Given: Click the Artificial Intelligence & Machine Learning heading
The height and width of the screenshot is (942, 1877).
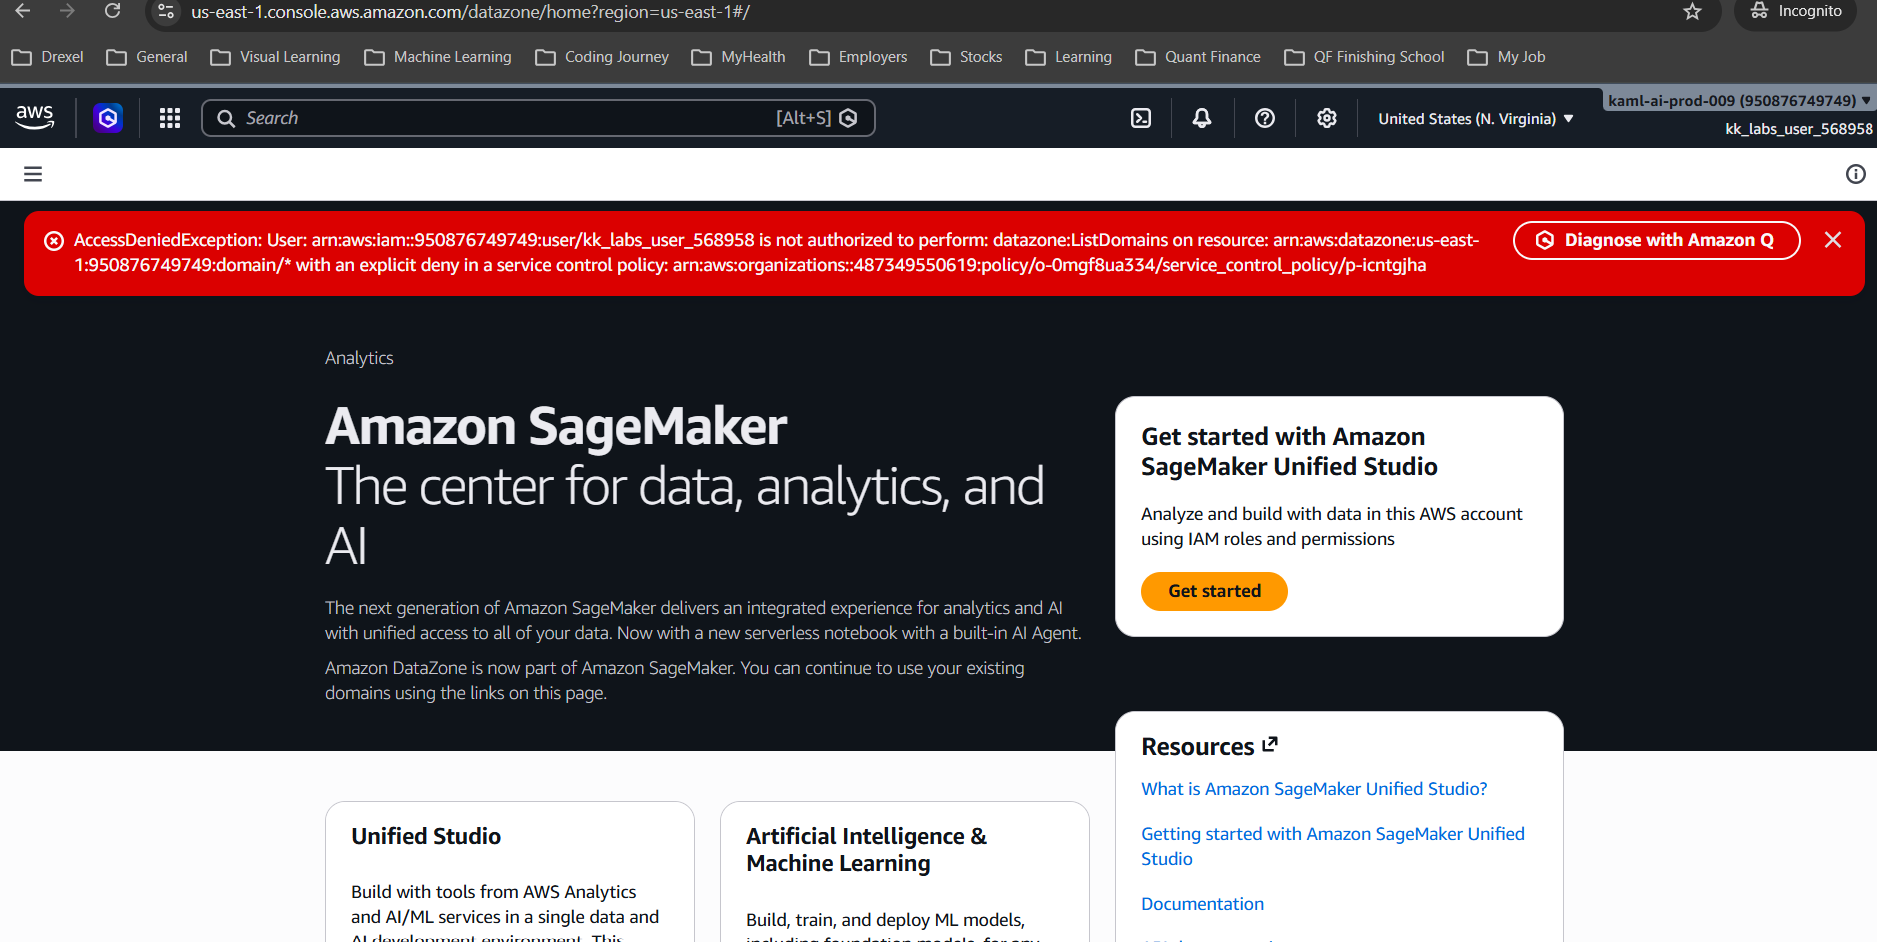Looking at the screenshot, I should tap(866, 849).
